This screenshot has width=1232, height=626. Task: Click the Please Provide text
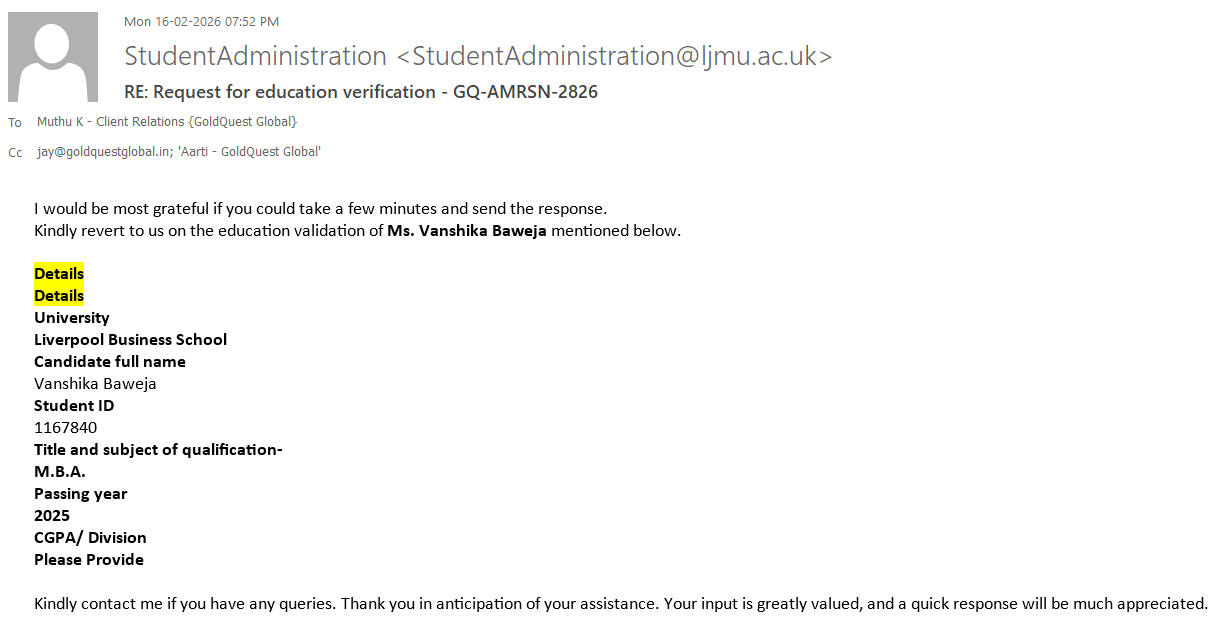pos(89,560)
